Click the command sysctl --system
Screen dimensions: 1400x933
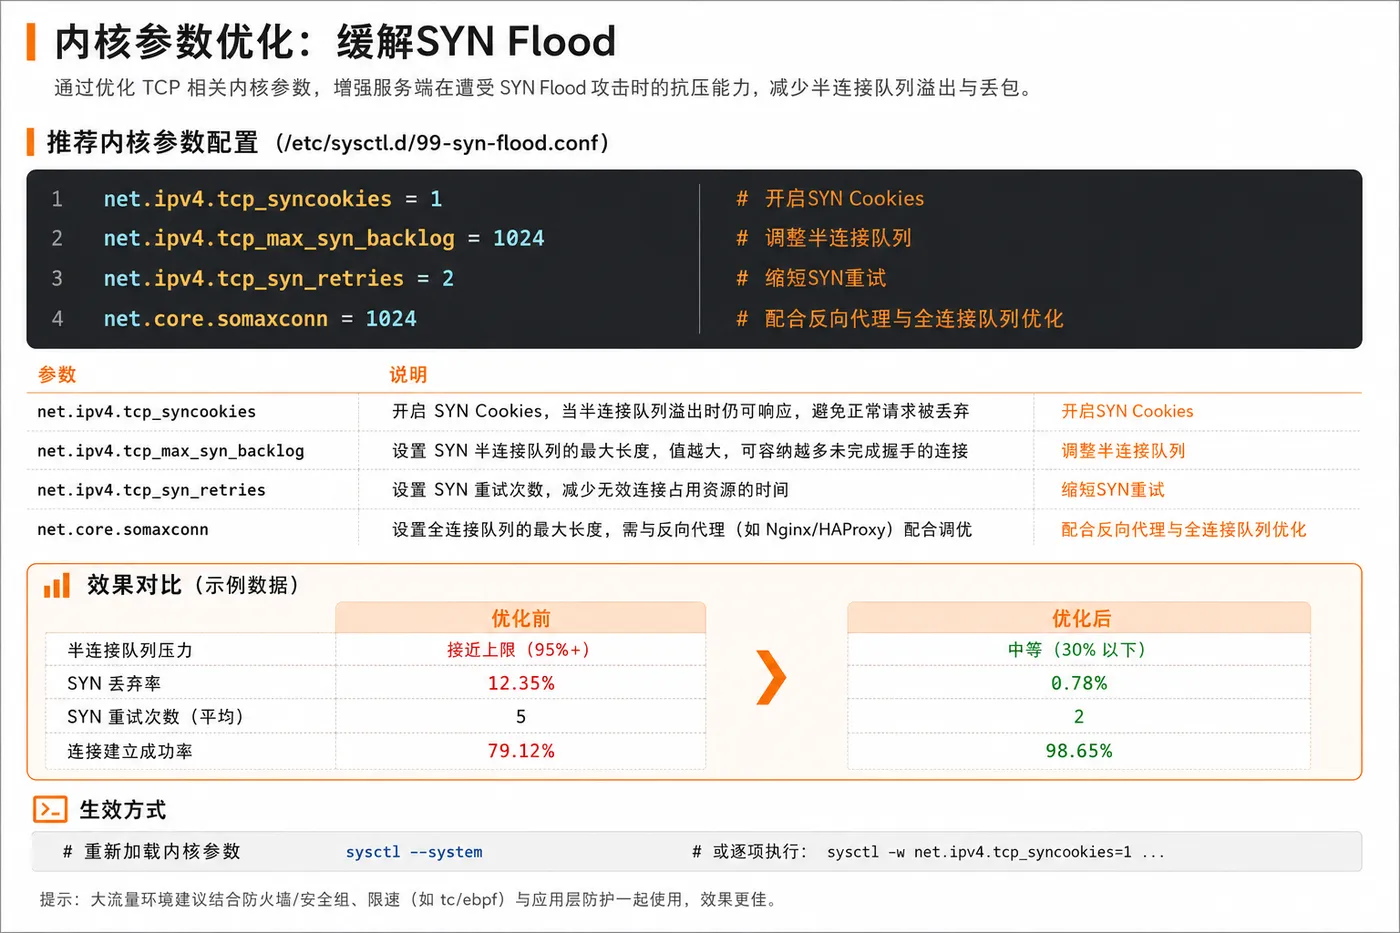(414, 852)
